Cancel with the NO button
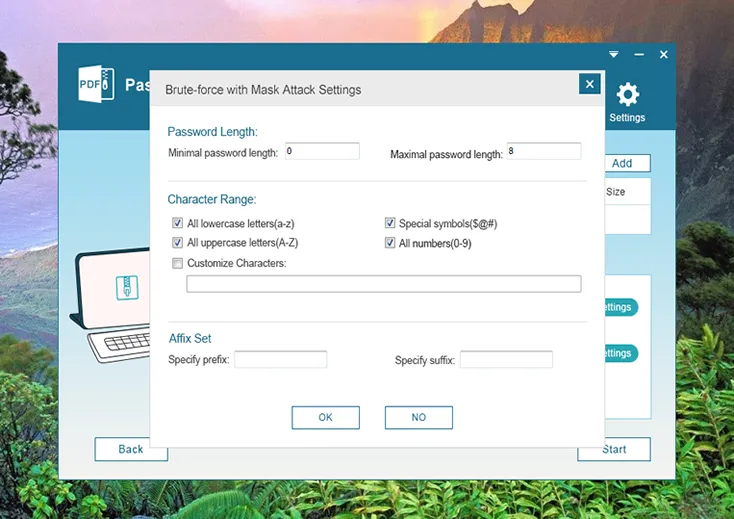This screenshot has height=519, width=734. click(418, 417)
